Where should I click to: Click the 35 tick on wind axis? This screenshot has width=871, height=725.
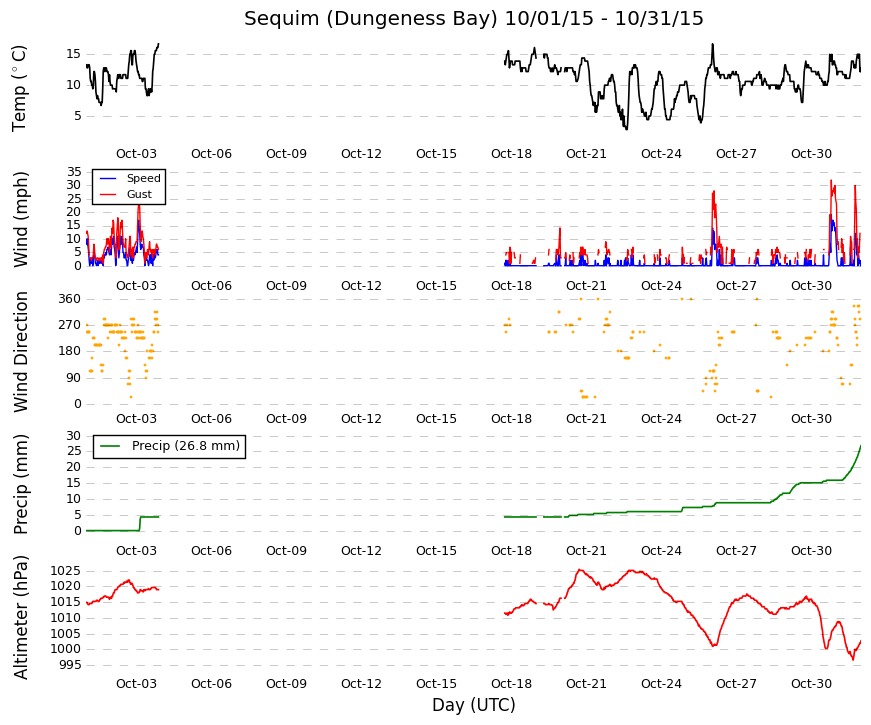74,172
